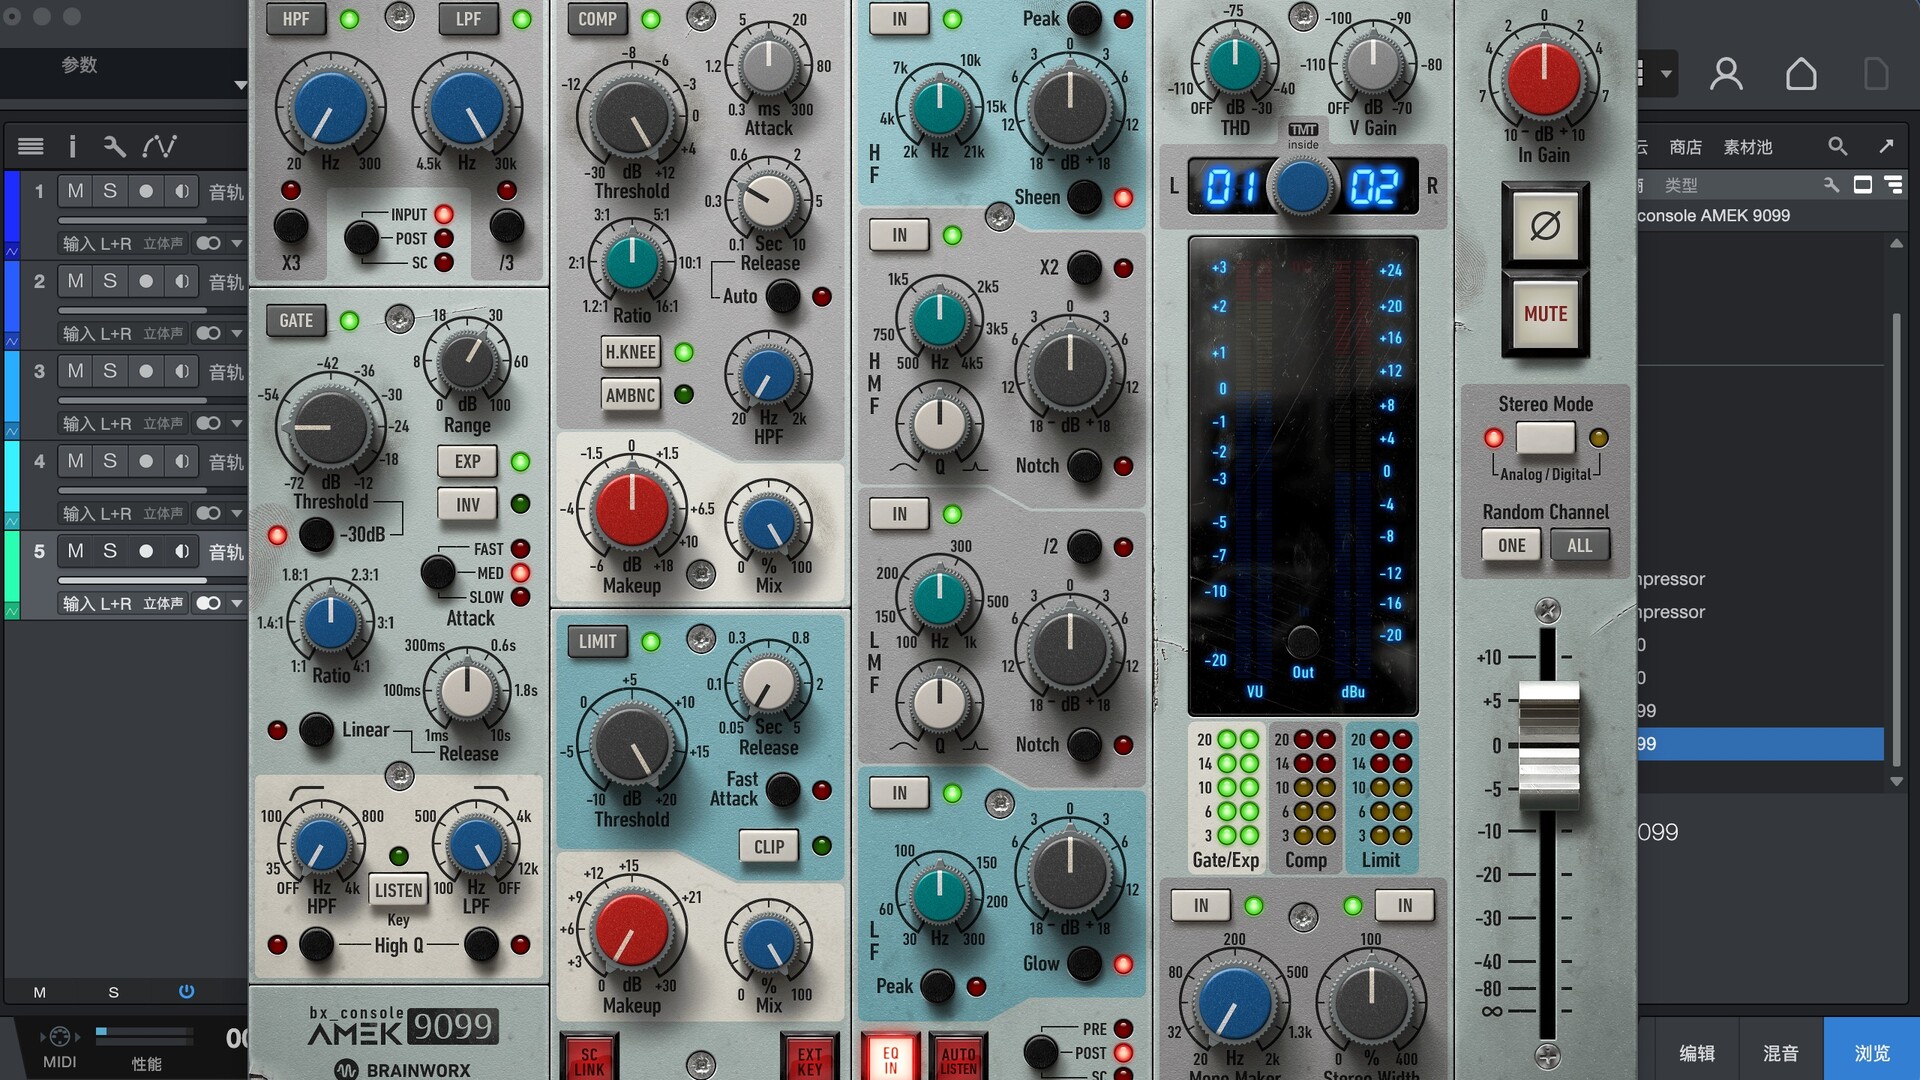Click the Sheen push button
This screenshot has width=1920, height=1080.
[1084, 197]
